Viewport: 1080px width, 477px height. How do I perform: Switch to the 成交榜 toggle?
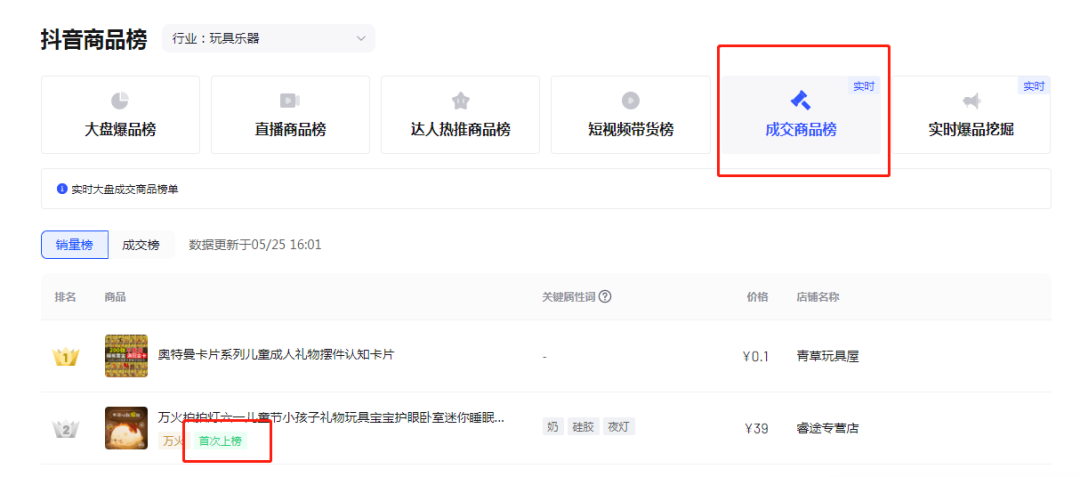click(x=141, y=244)
